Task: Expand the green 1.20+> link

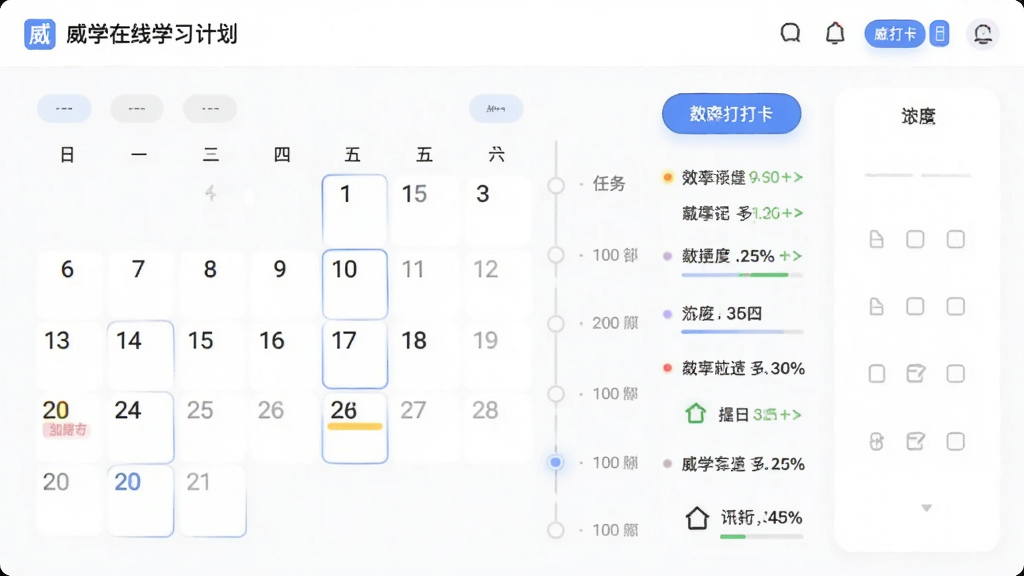Action: 777,213
